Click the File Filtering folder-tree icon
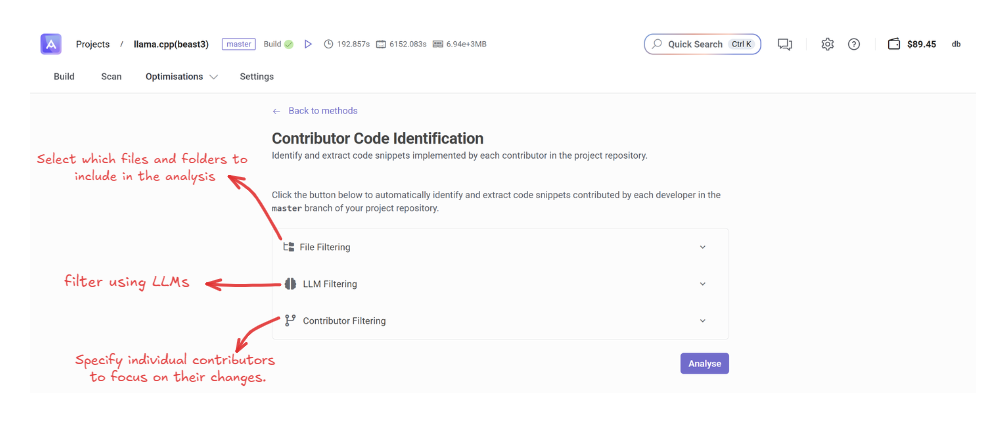 coord(289,247)
